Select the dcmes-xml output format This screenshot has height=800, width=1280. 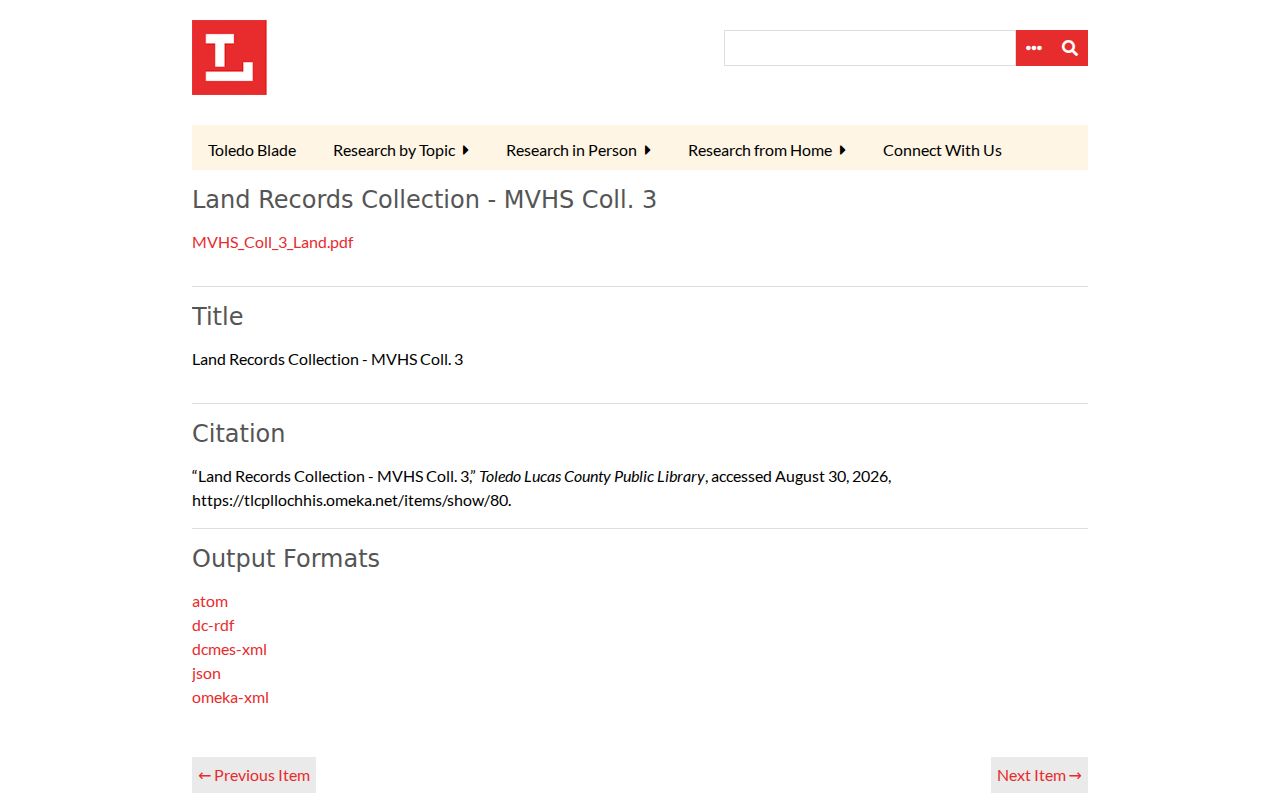pos(229,649)
